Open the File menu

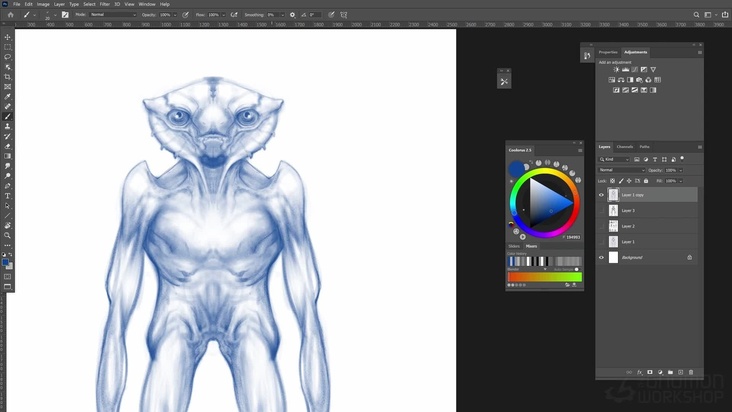(16, 4)
